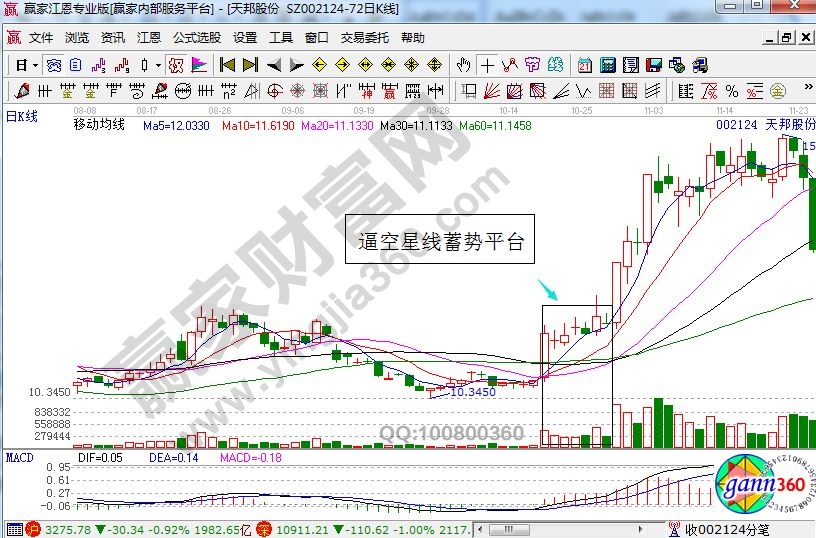Image resolution: width=816 pixels, height=538 pixels.
Task: Select the hand pan tool
Action: 463,65
